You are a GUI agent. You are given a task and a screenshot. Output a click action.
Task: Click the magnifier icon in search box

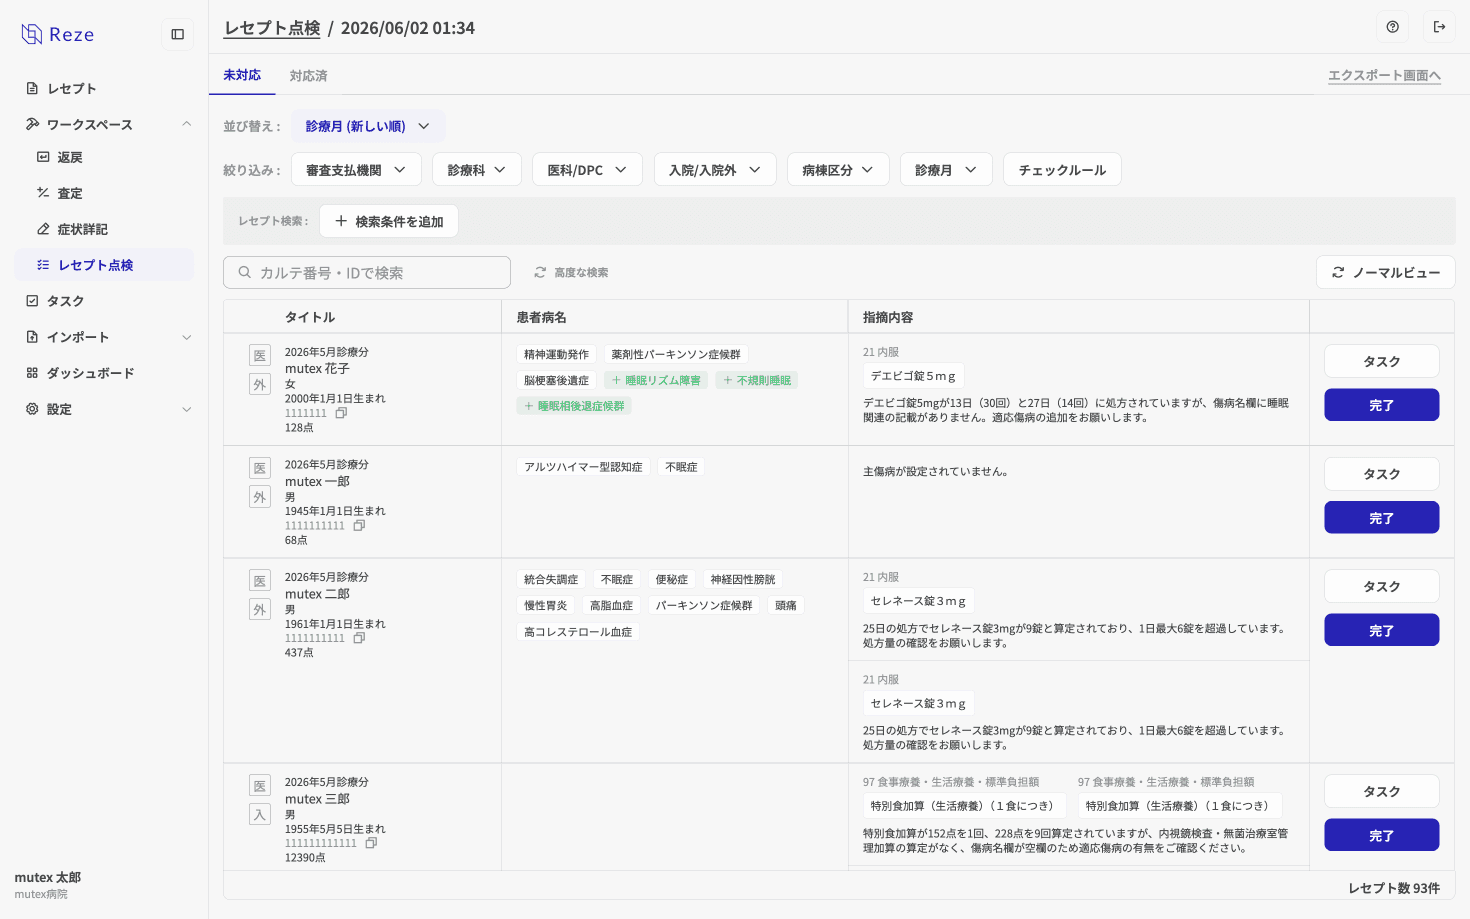[x=244, y=272]
